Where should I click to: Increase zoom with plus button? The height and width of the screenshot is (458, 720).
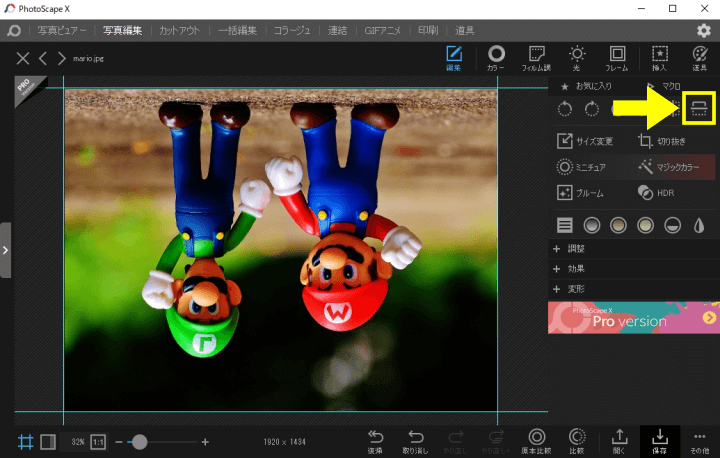tap(205, 442)
